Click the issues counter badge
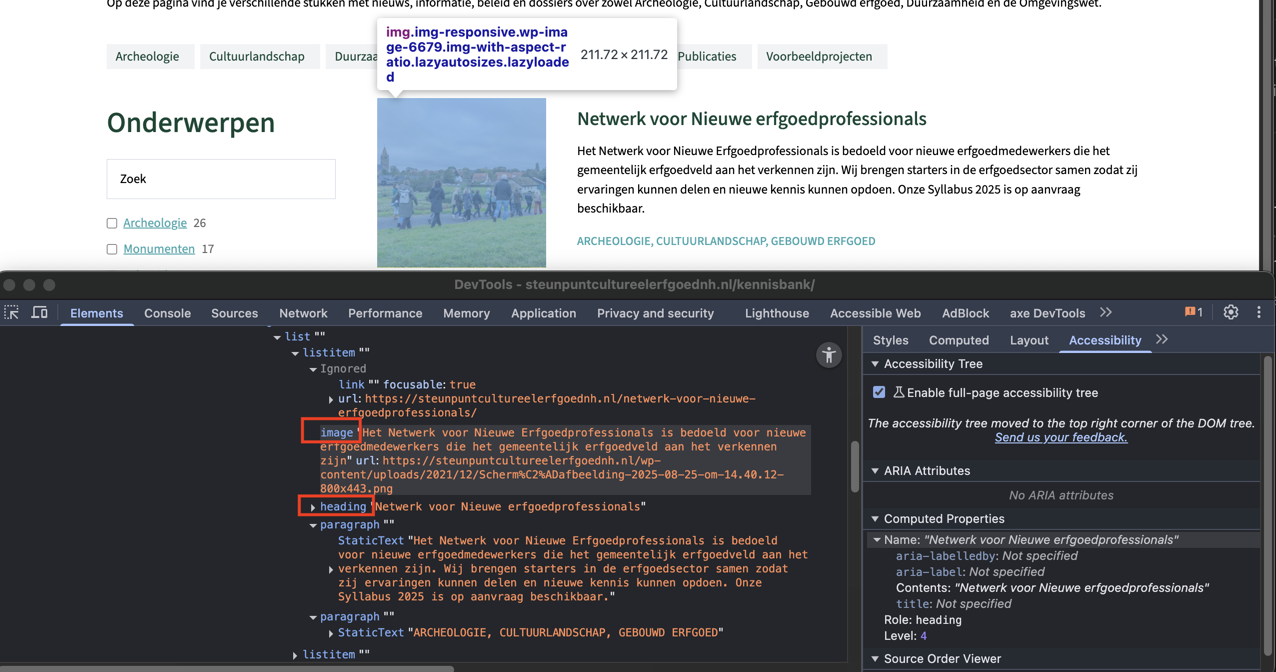This screenshot has height=672, width=1276. (1193, 313)
